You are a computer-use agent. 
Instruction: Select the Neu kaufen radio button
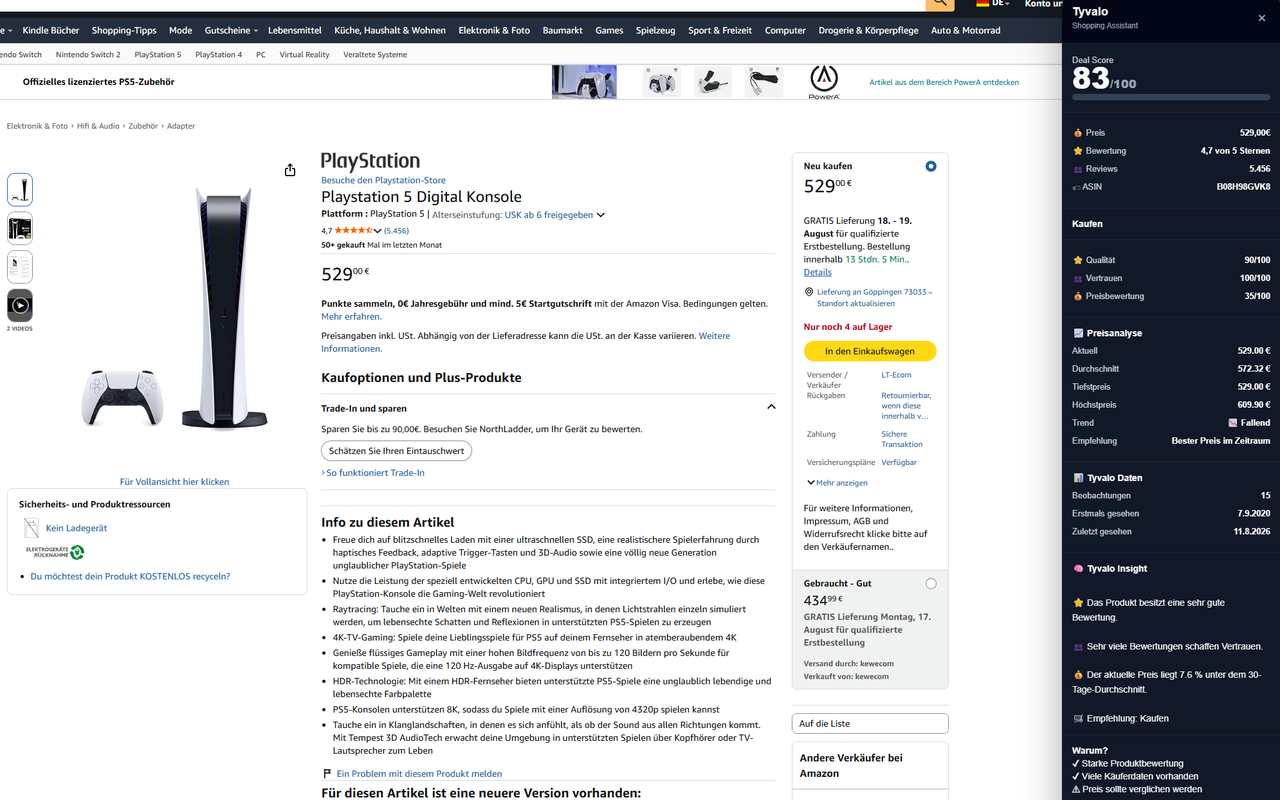click(931, 166)
